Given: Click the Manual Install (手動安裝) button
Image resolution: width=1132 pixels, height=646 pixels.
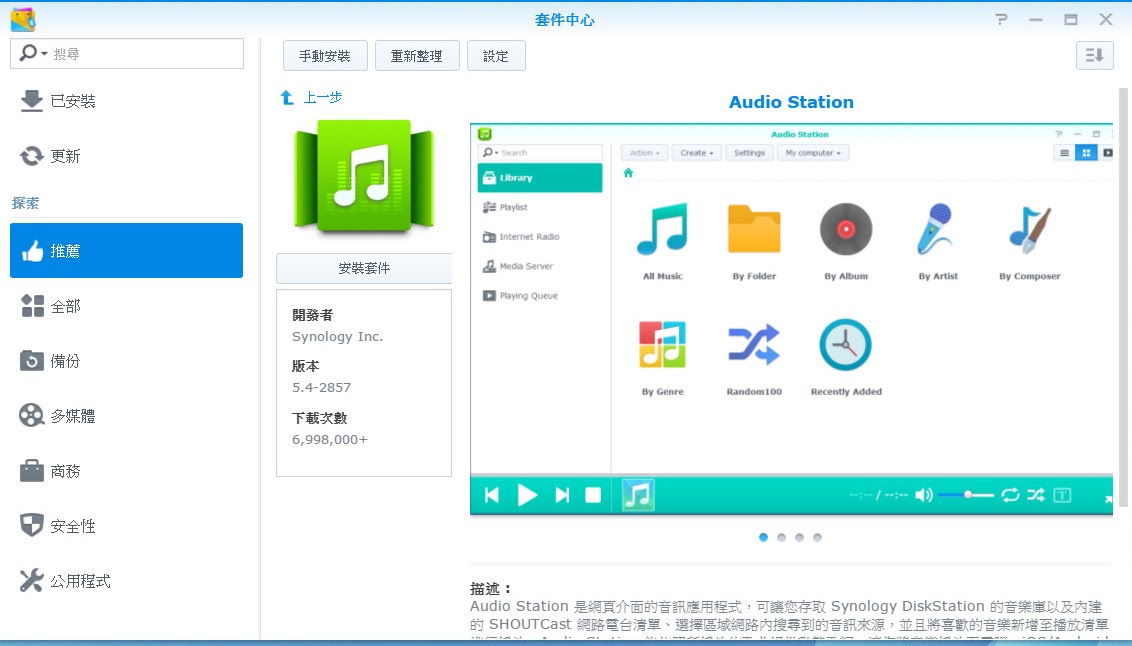Looking at the screenshot, I should [325, 56].
